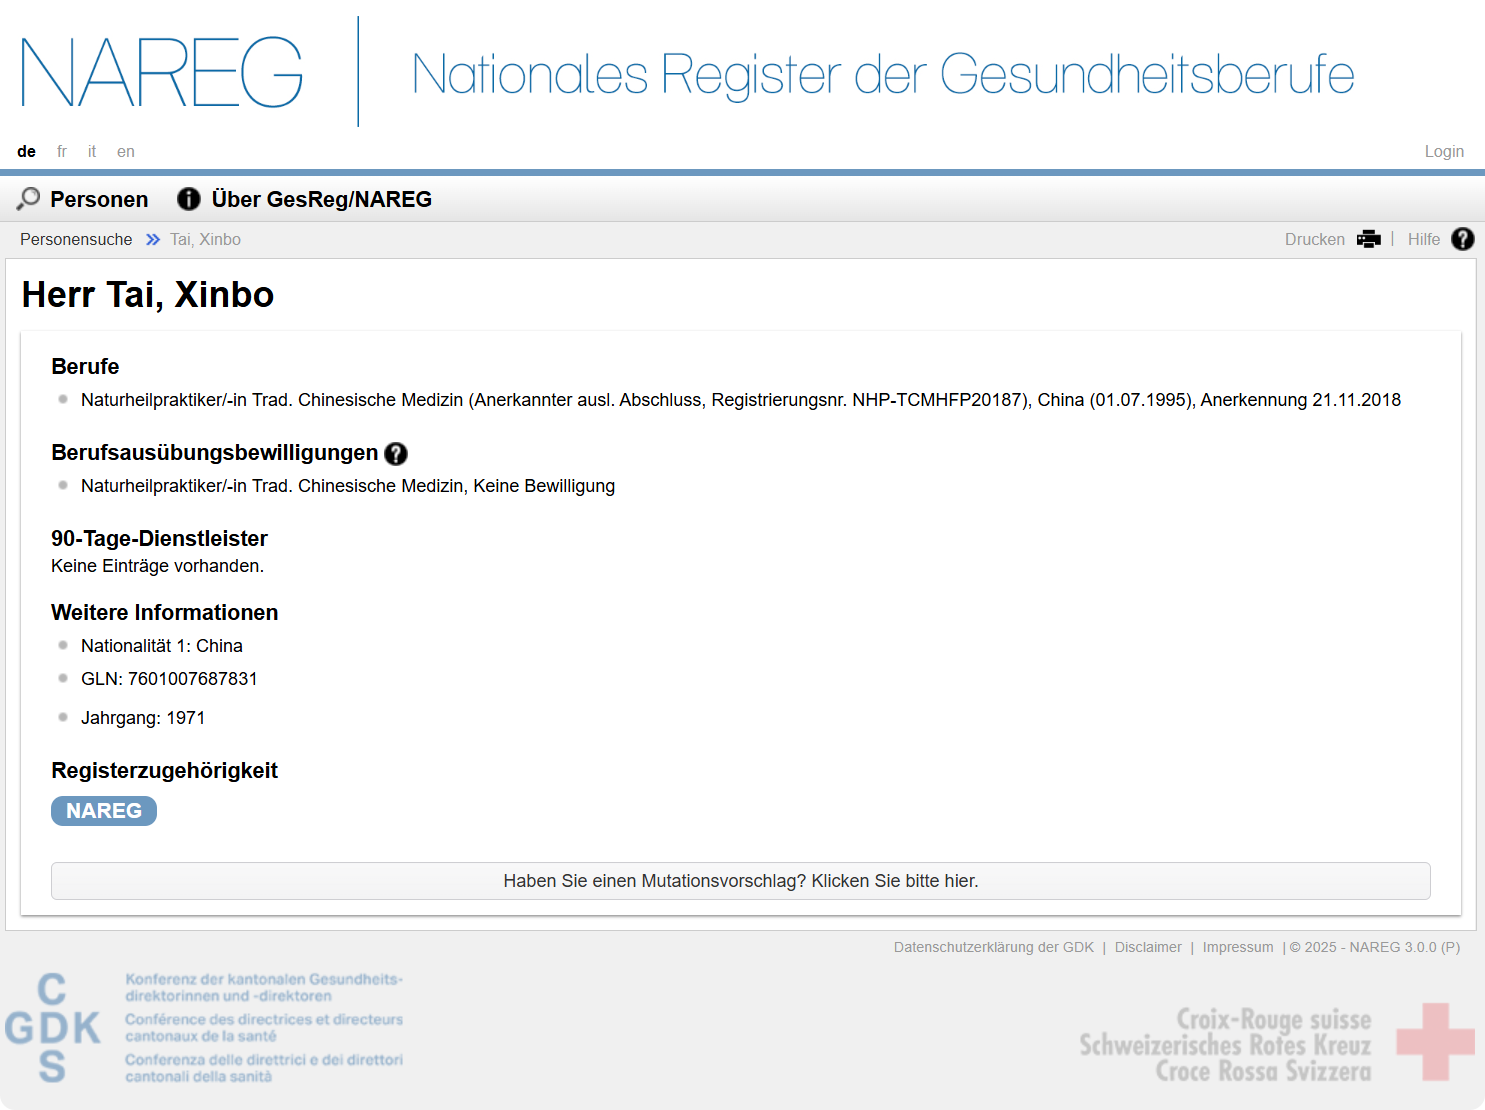Image resolution: width=1485 pixels, height=1110 pixels.
Task: Click the breadcrumb chevron after Personensuche
Action: click(152, 239)
